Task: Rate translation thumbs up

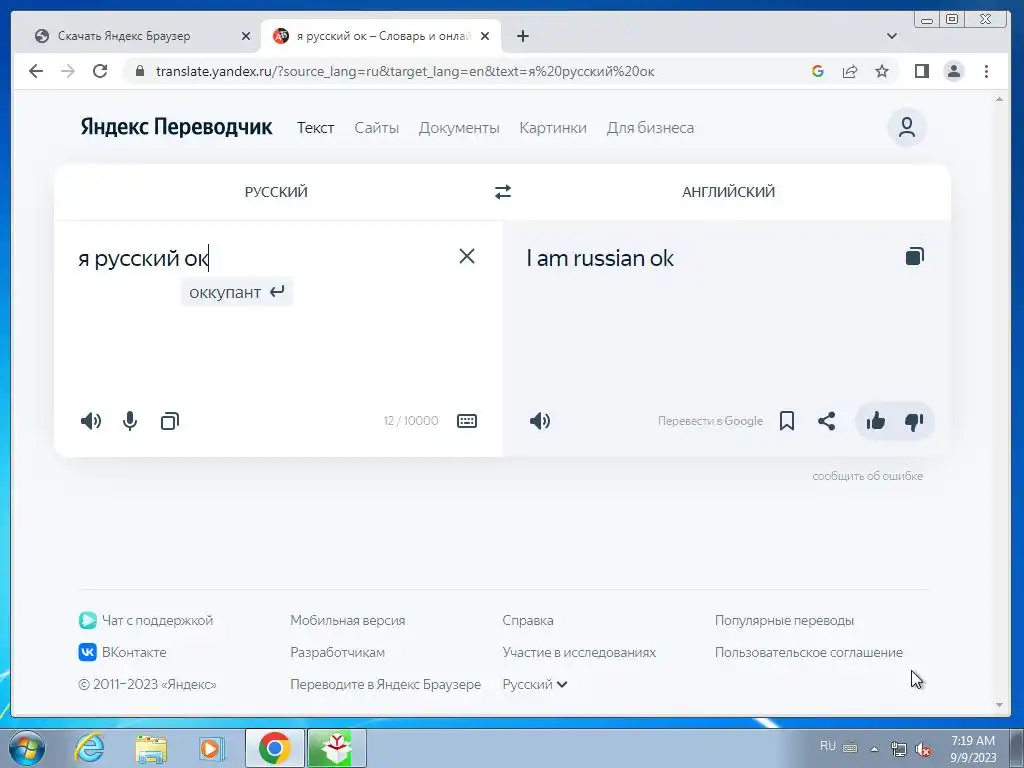Action: (x=876, y=421)
